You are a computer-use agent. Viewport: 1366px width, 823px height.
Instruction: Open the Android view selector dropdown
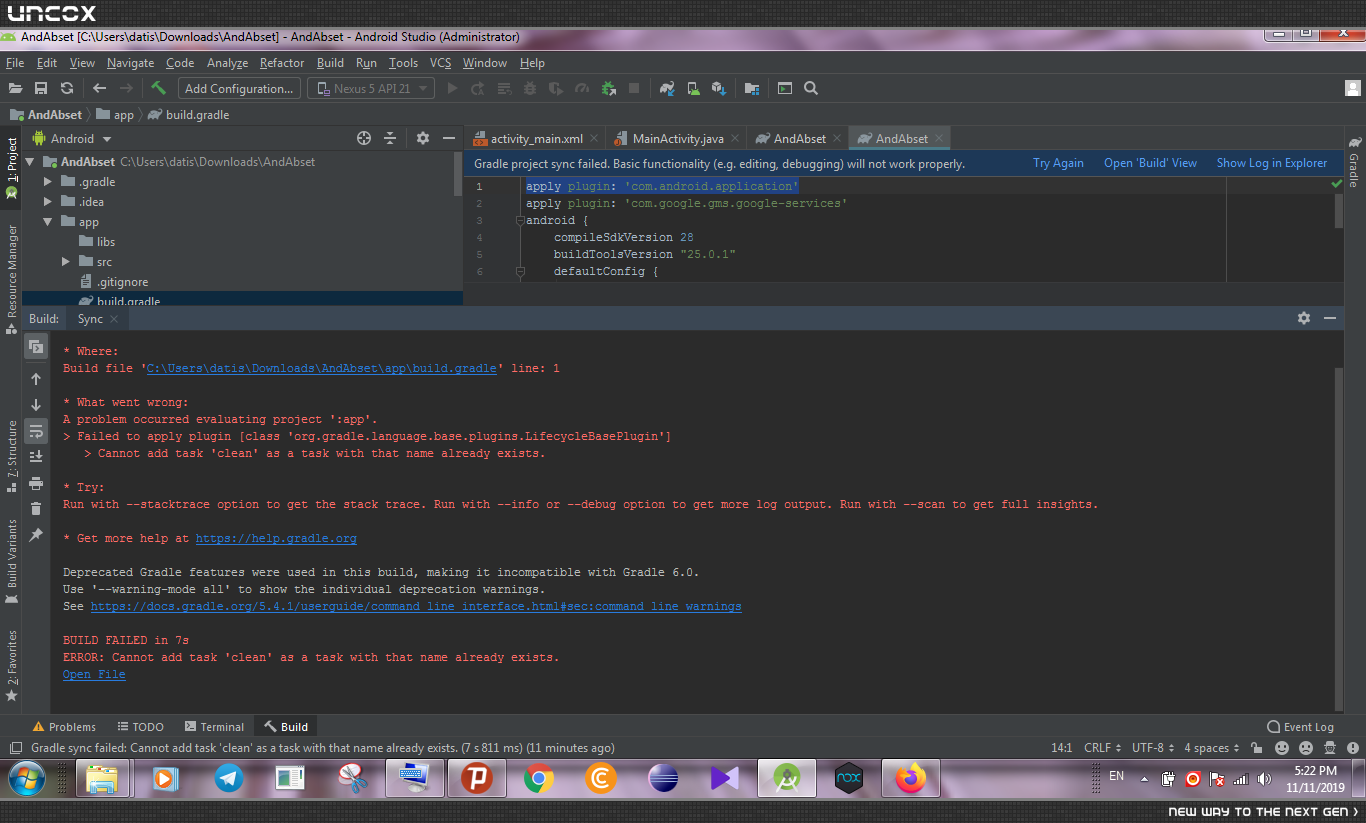coord(72,139)
